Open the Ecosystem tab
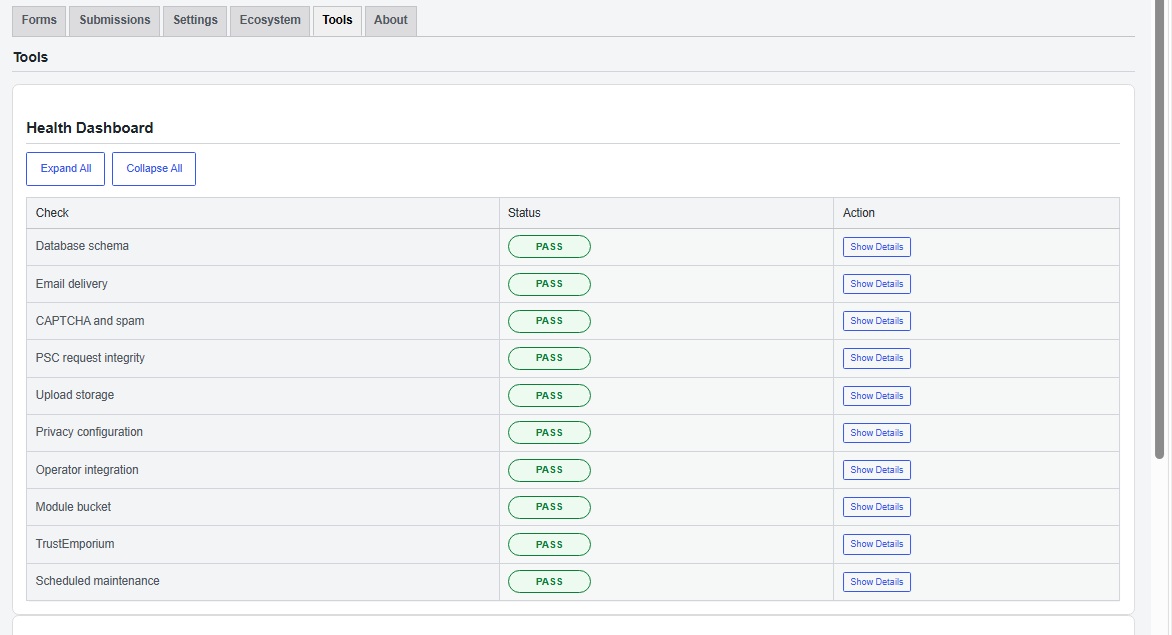This screenshot has width=1172, height=635. click(x=270, y=21)
